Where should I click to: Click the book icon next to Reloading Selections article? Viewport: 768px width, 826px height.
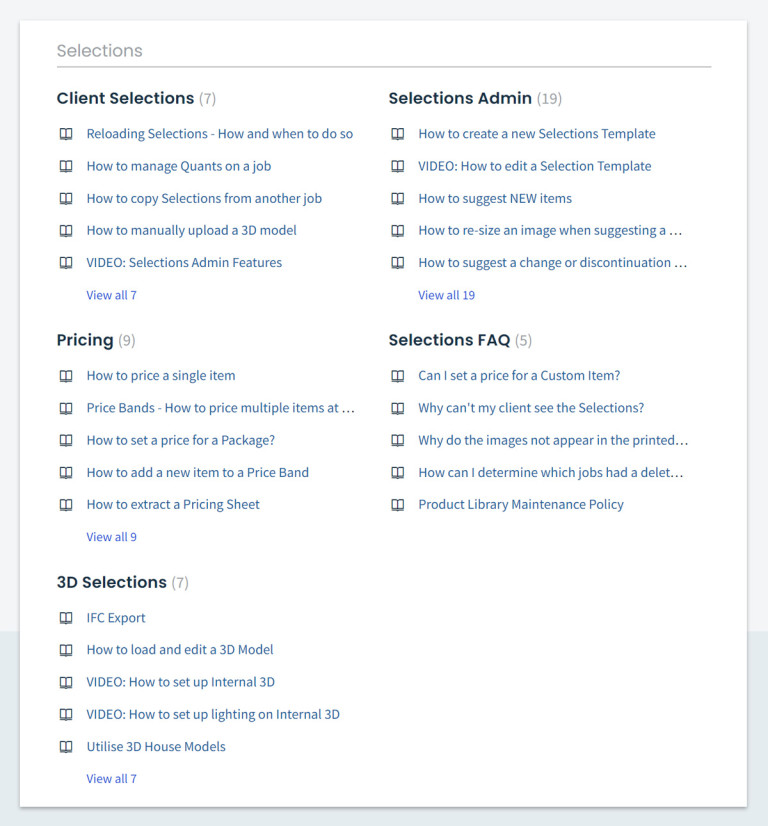pyautogui.click(x=66, y=133)
